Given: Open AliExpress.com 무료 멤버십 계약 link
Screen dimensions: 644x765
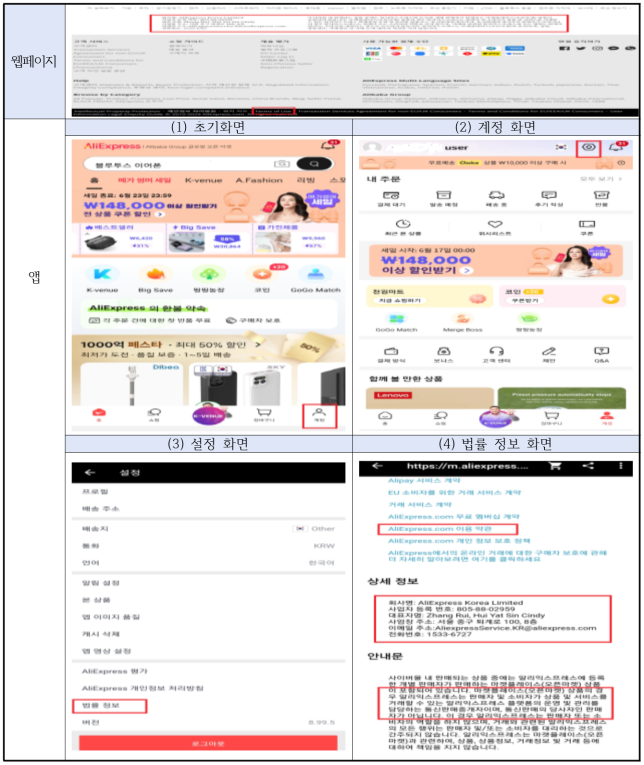Looking at the screenshot, I should (454, 517).
